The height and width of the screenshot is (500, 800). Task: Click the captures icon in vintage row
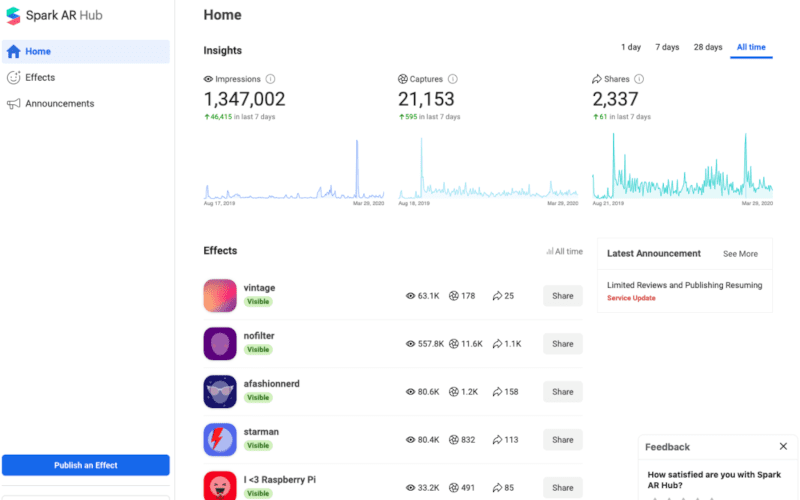click(x=454, y=296)
